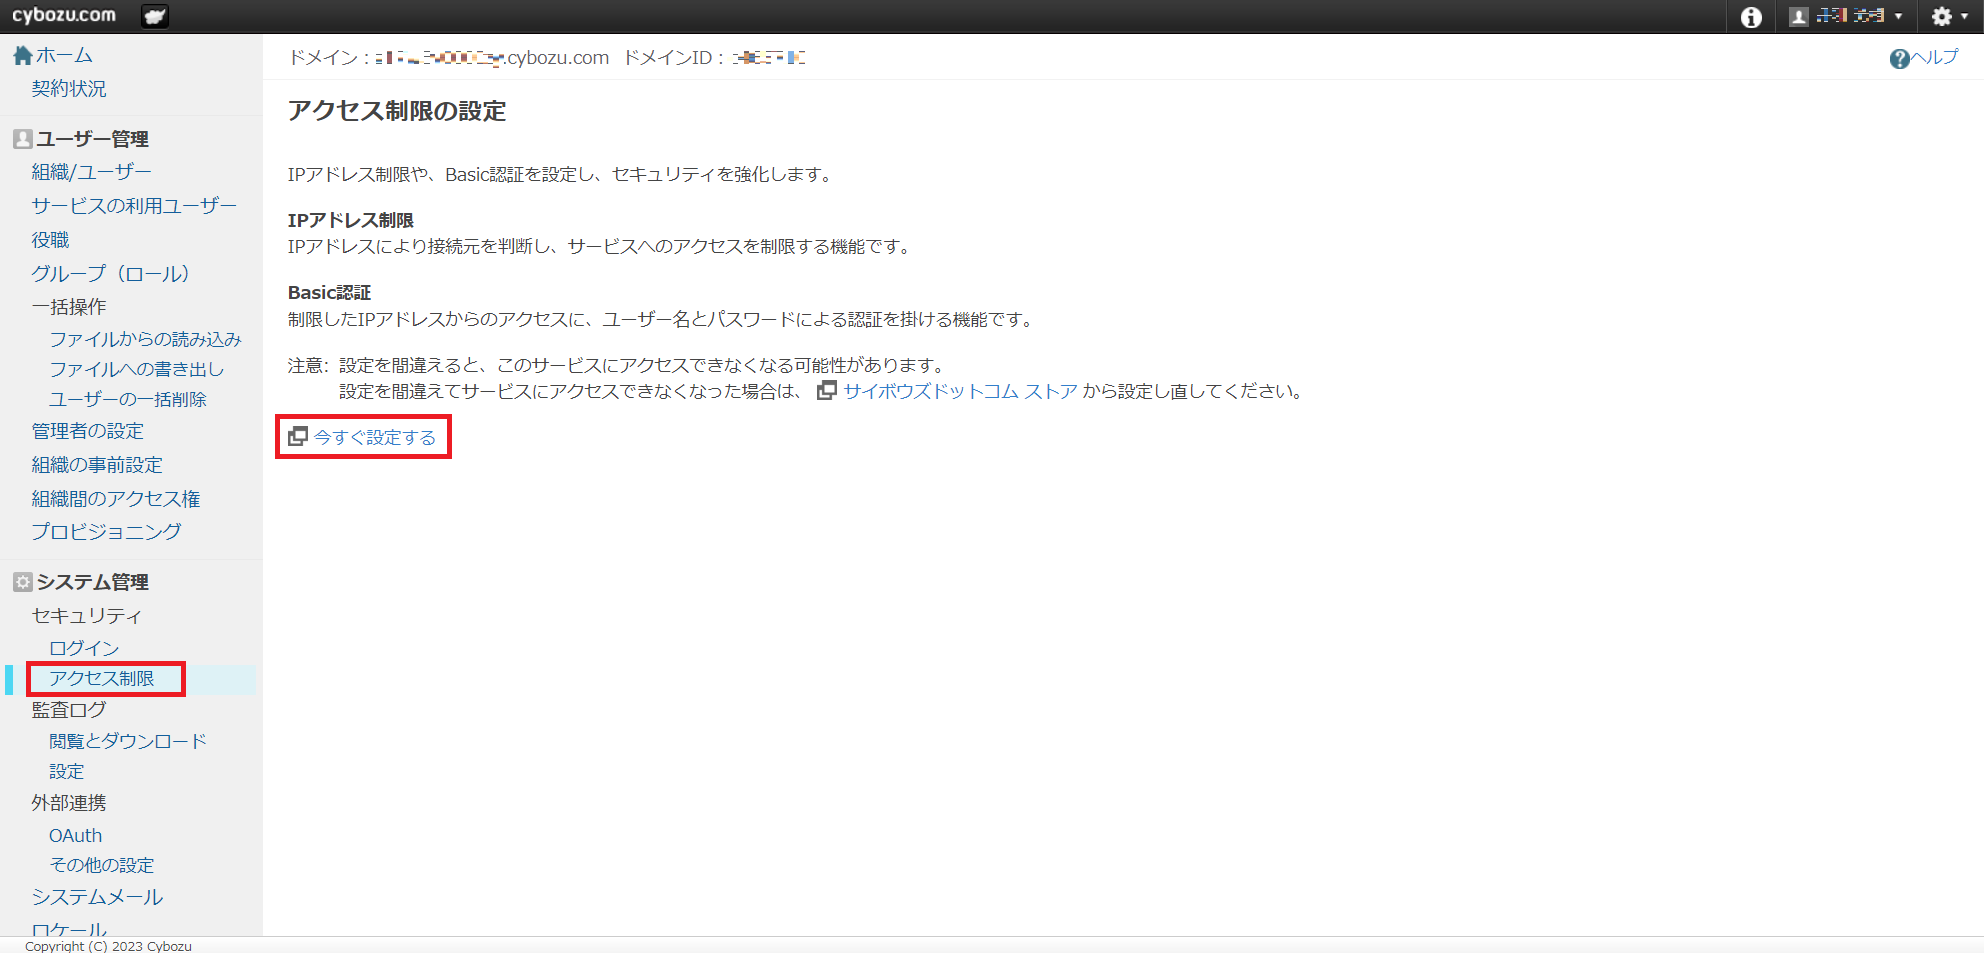Image resolution: width=1984 pixels, height=953 pixels.
Task: Open the サイボウズドットコム ストア link
Action: (x=960, y=391)
